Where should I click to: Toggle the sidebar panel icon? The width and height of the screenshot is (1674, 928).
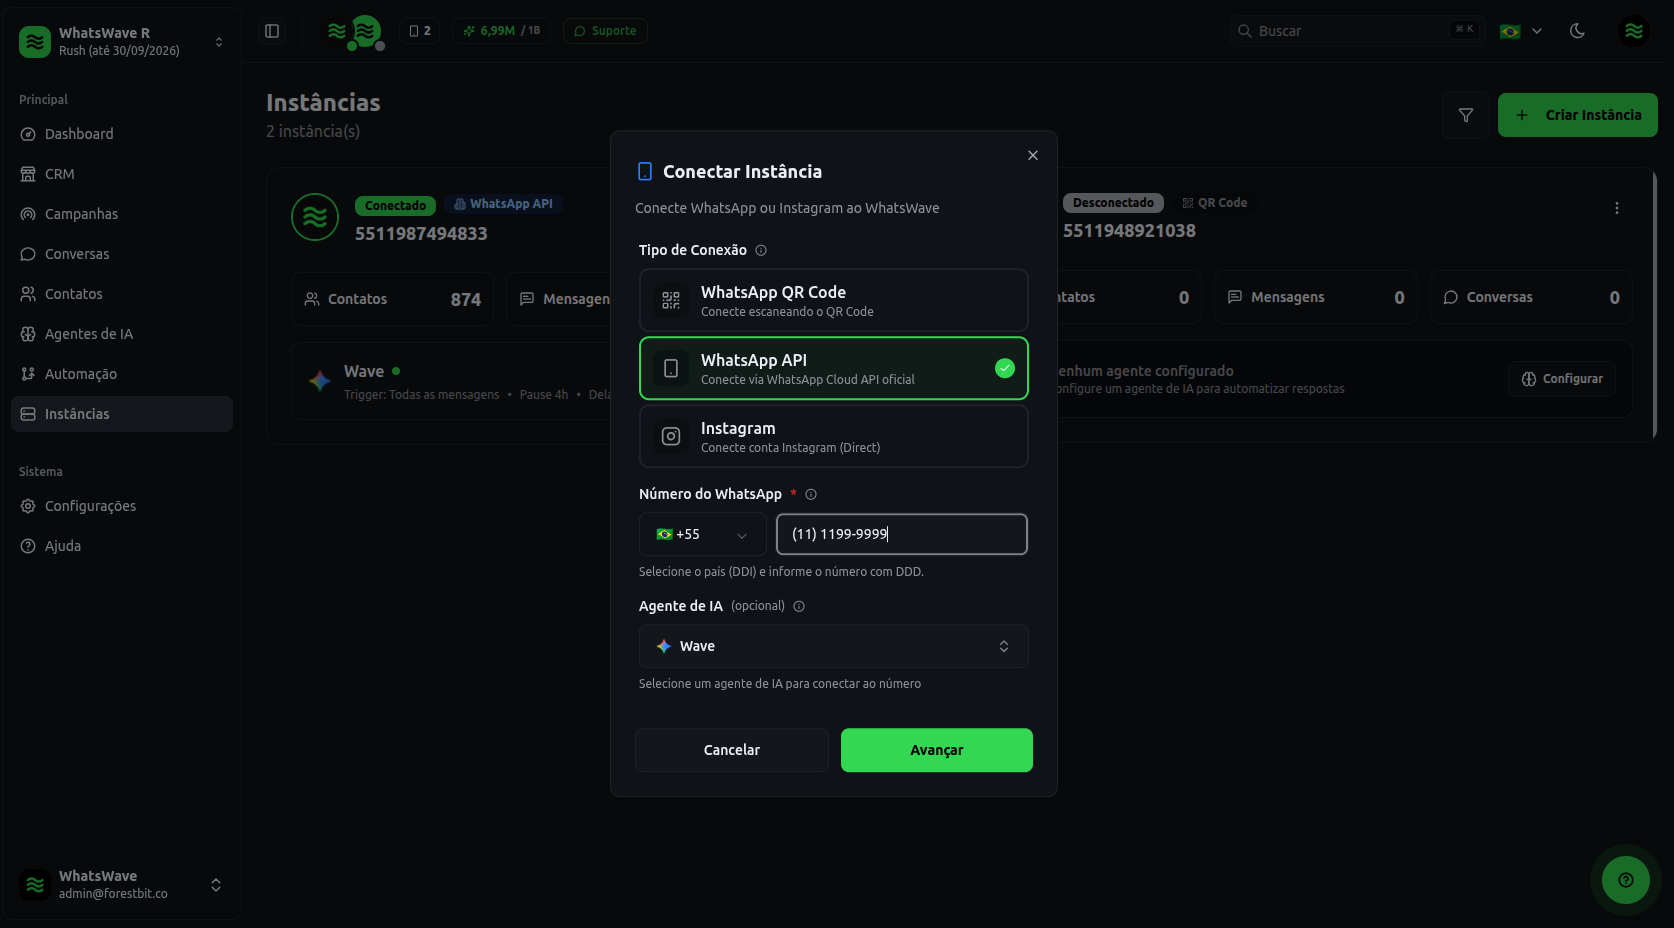tap(272, 31)
